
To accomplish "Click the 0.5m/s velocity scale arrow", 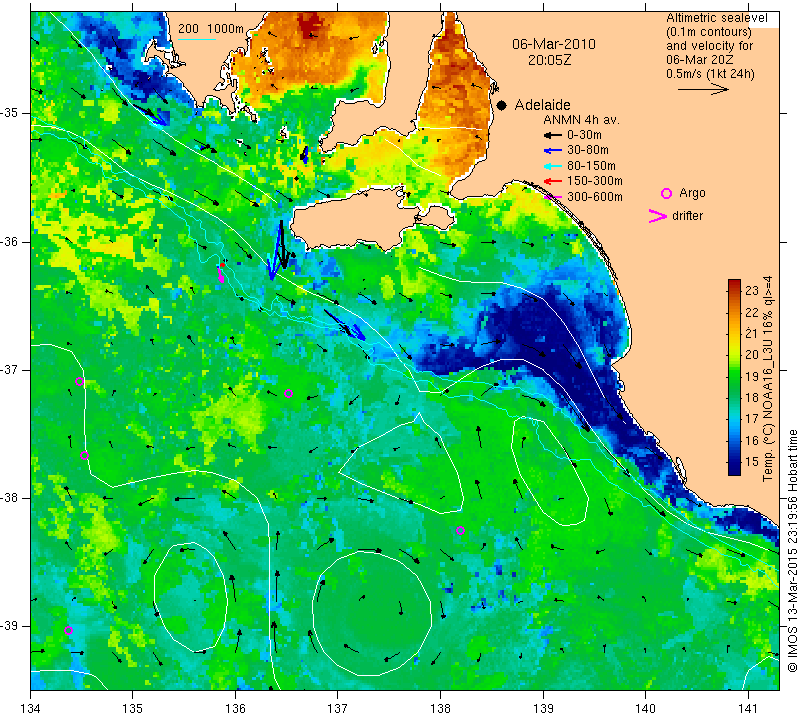I will click(x=704, y=89).
